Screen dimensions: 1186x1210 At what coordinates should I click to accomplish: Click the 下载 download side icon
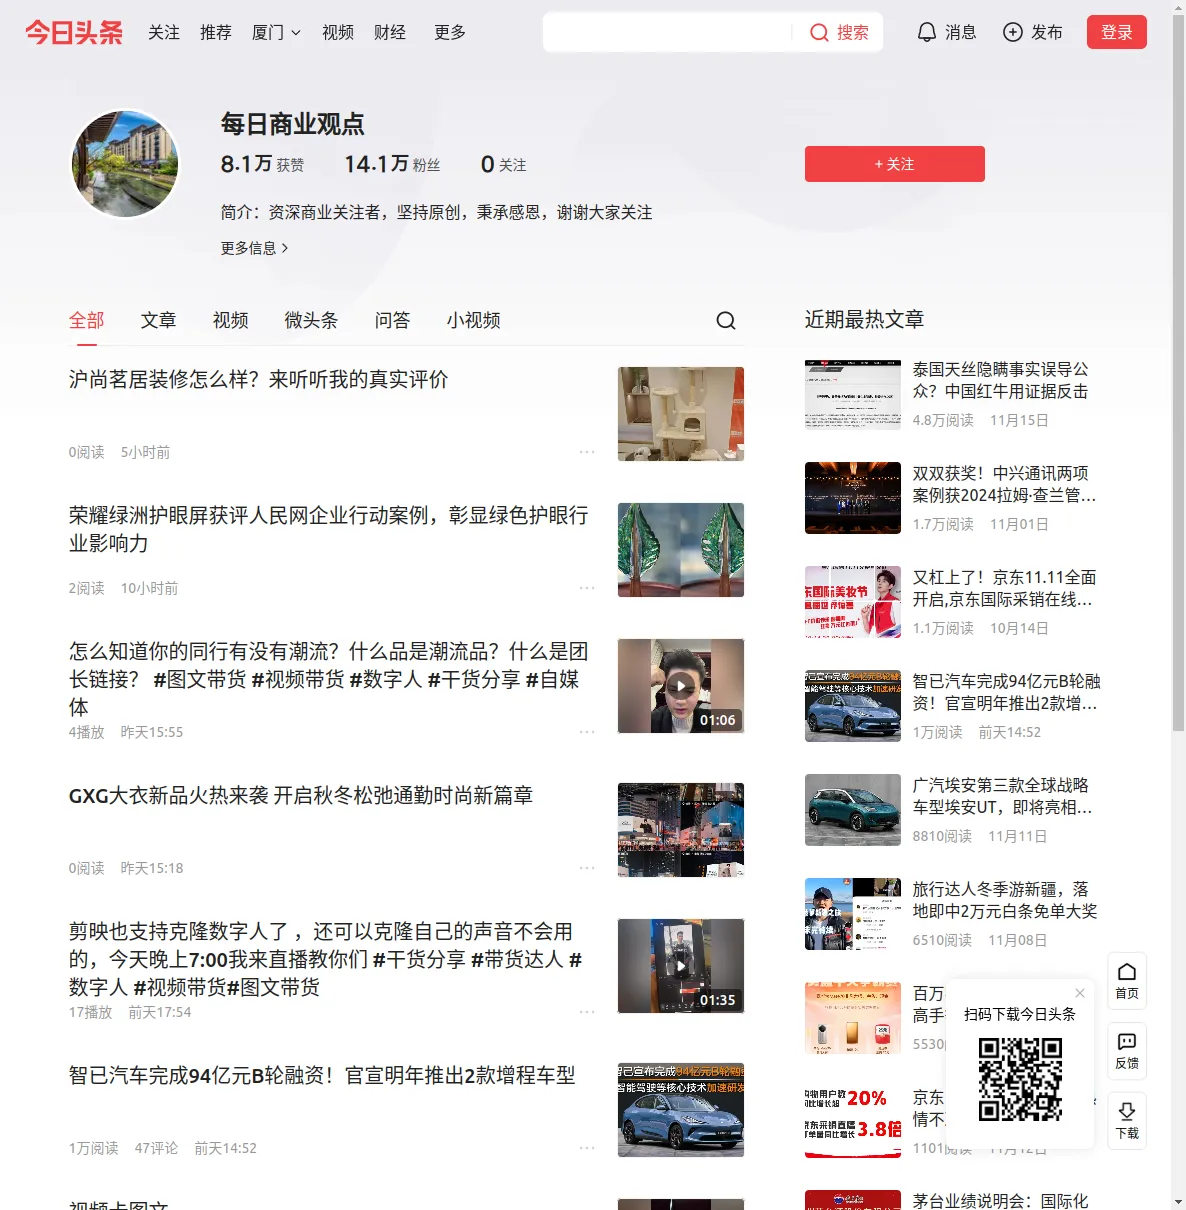pos(1127,1121)
